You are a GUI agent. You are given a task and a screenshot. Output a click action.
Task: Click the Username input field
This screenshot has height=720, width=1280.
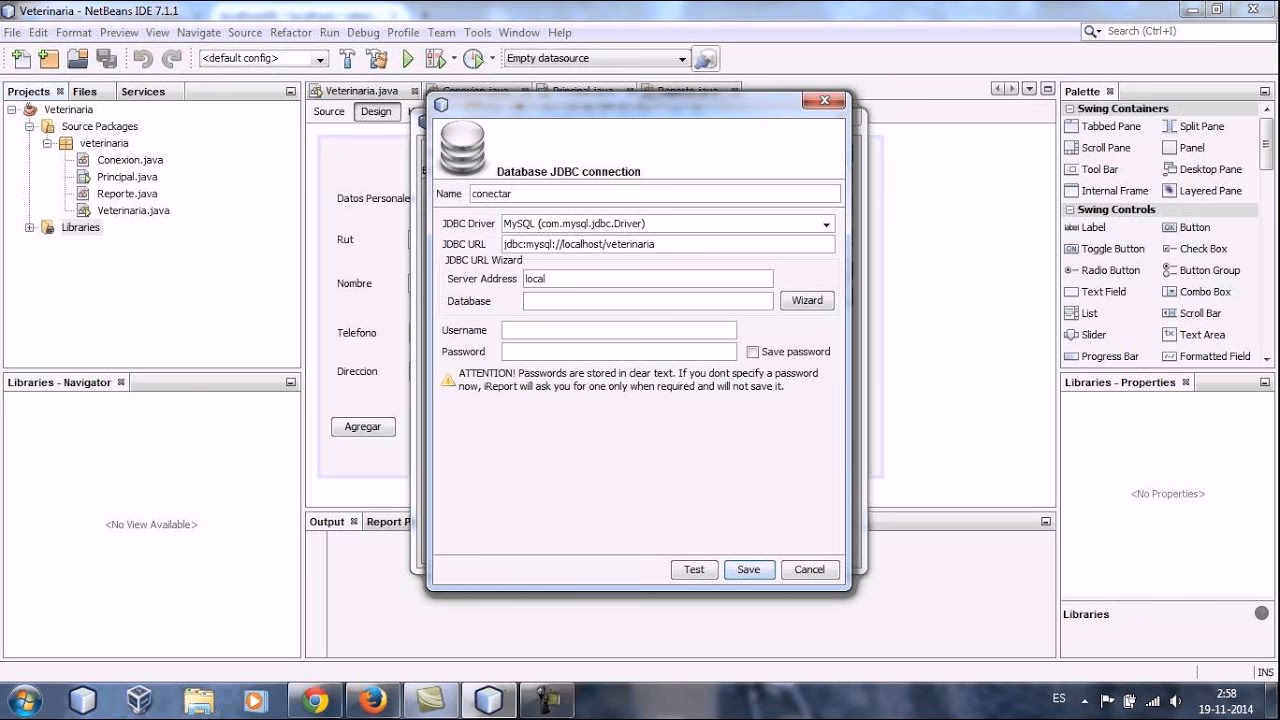pos(618,330)
